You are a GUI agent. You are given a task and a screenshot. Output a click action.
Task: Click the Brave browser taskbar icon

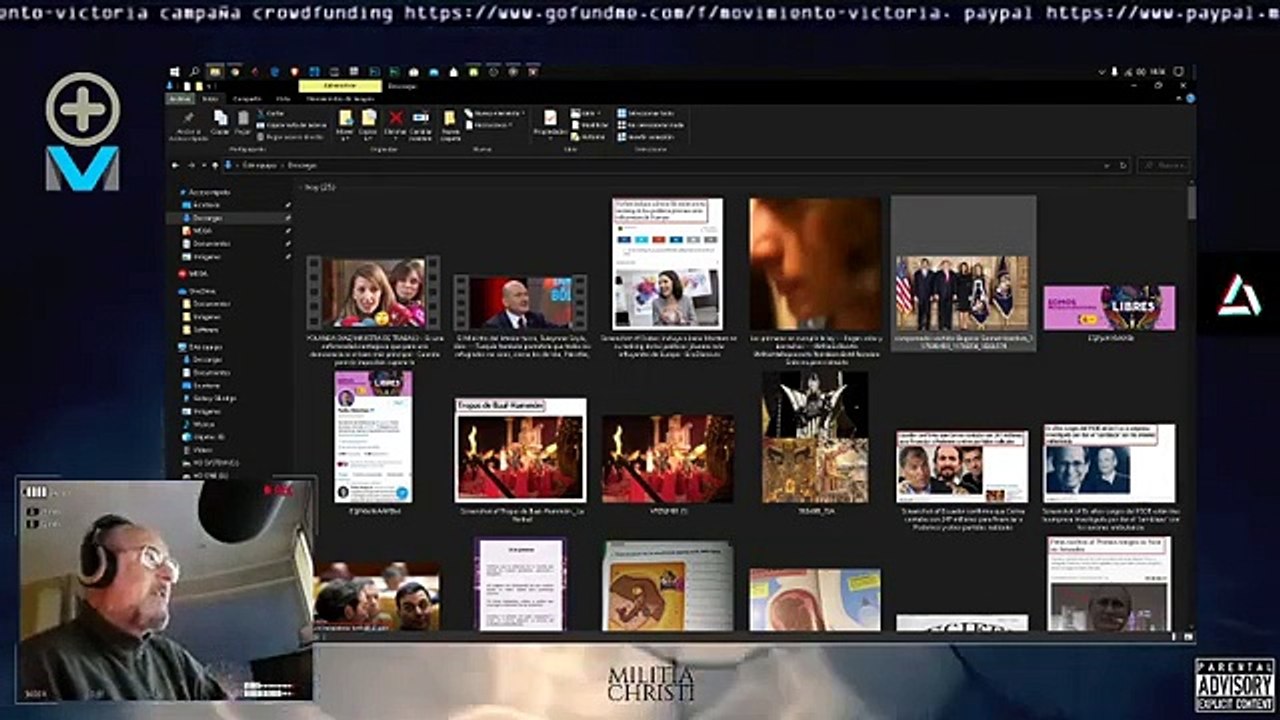click(x=294, y=72)
